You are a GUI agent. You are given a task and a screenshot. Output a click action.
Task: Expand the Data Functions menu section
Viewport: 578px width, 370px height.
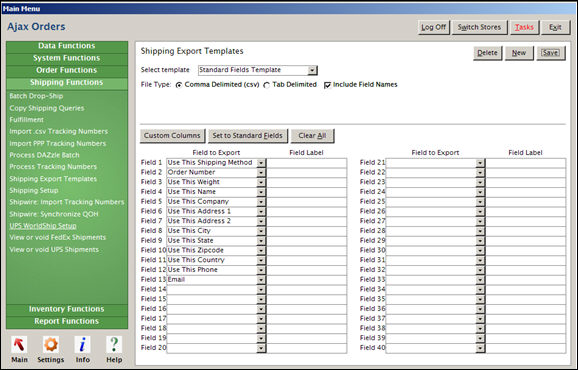[x=67, y=46]
